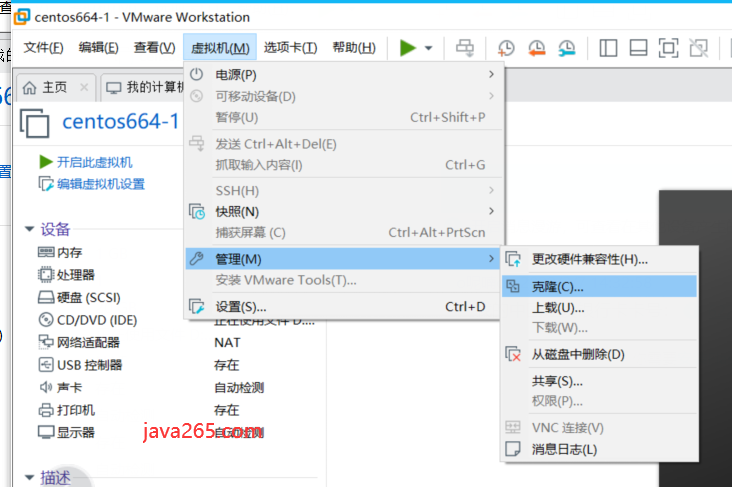
Task: Open the 编辑(E) menu
Action: coord(99,48)
